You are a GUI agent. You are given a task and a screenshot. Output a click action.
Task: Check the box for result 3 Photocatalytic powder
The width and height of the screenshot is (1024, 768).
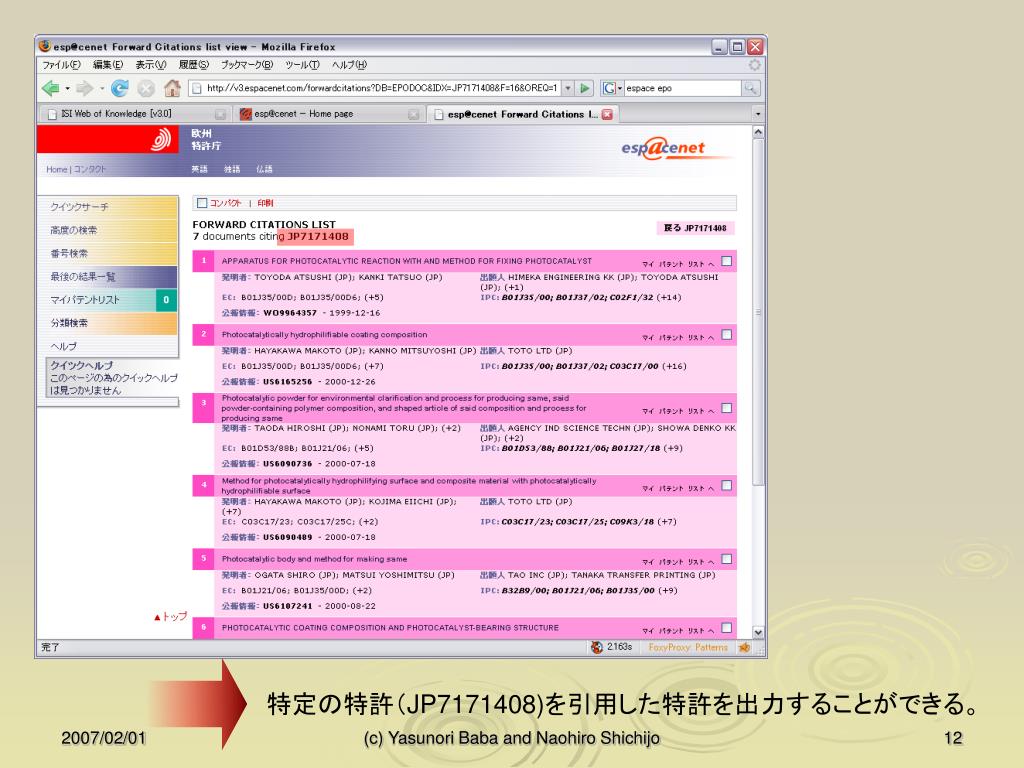[726, 408]
